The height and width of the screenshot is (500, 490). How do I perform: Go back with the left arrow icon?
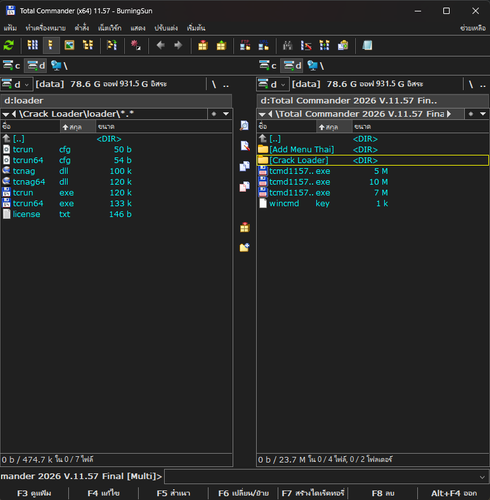coord(161,45)
